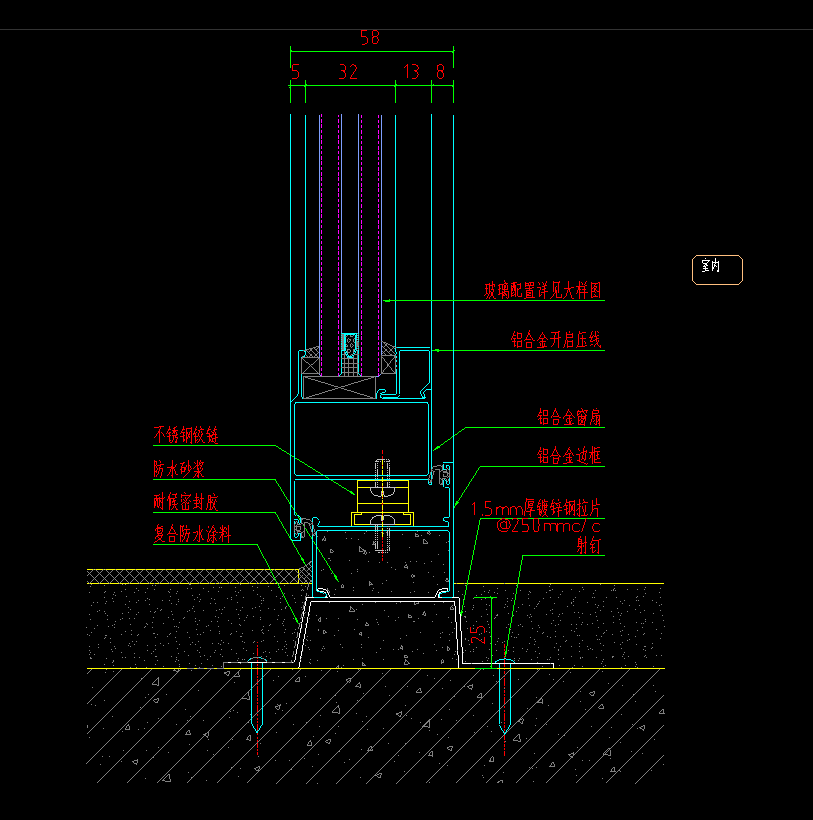This screenshot has width=813, height=820.
Task: Click the @250mmc/c spacing note
Action: coord(548,526)
